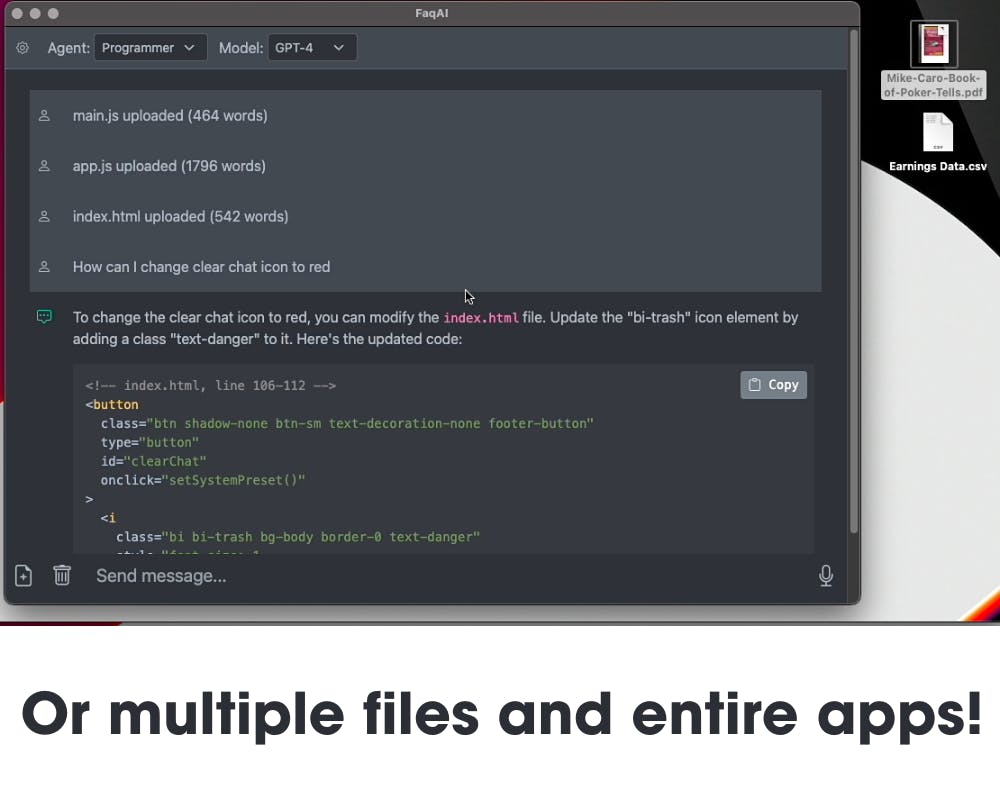Screen dimensions: 1000x800
Task: Click the chevron arrow in the Programmer selector
Action: point(189,48)
